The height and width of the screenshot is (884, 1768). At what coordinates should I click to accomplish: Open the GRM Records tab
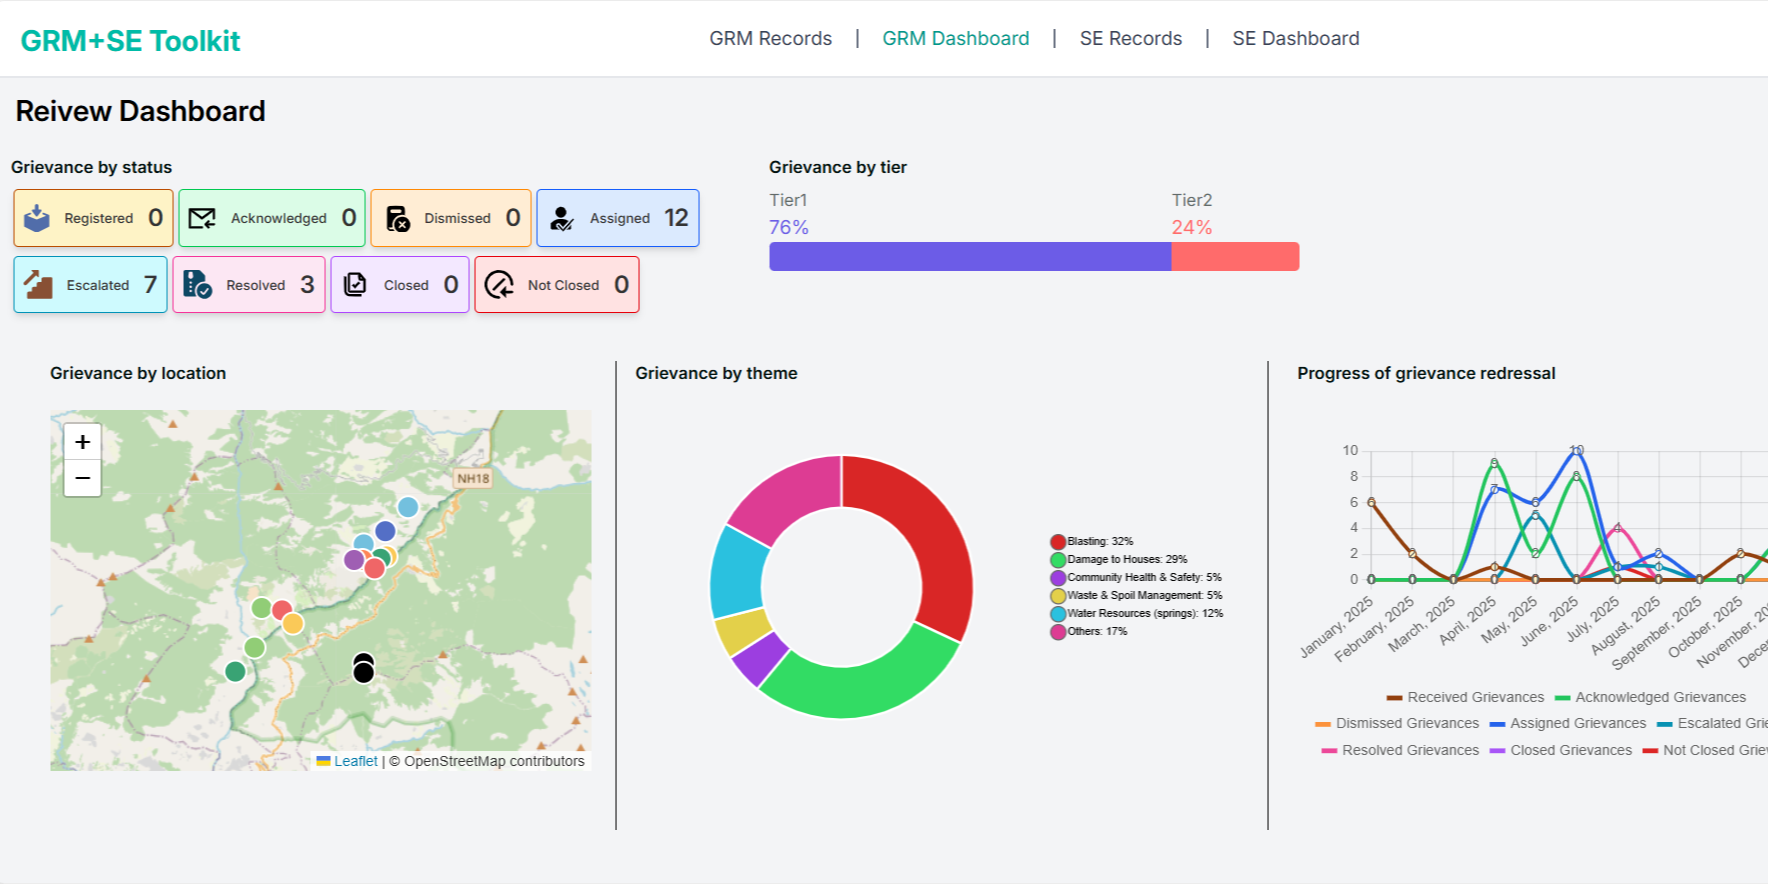click(770, 38)
